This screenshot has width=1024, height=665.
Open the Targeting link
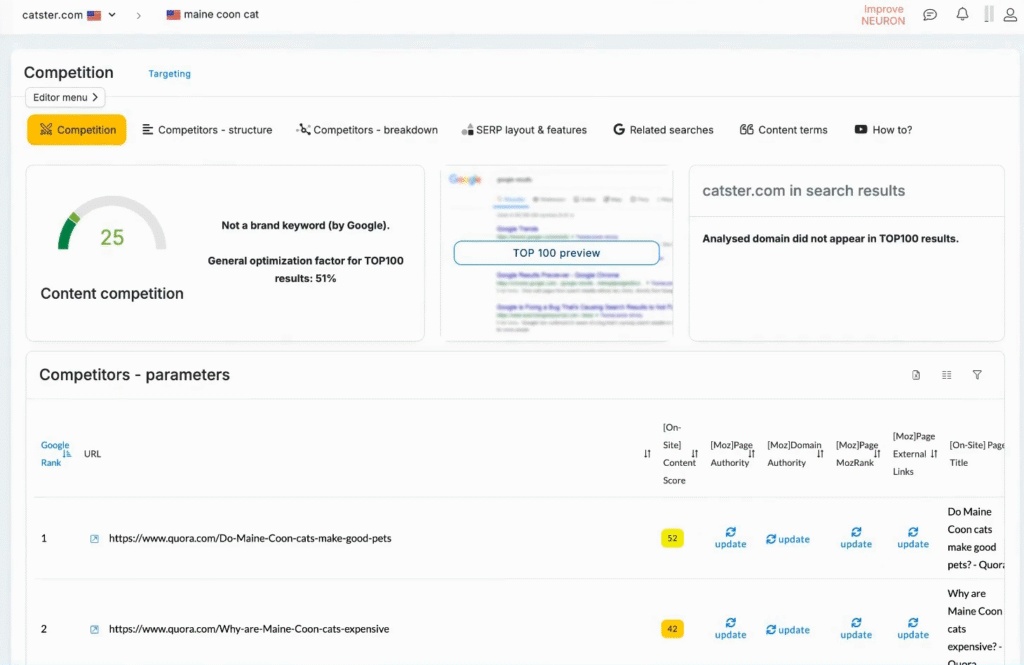[x=169, y=74]
